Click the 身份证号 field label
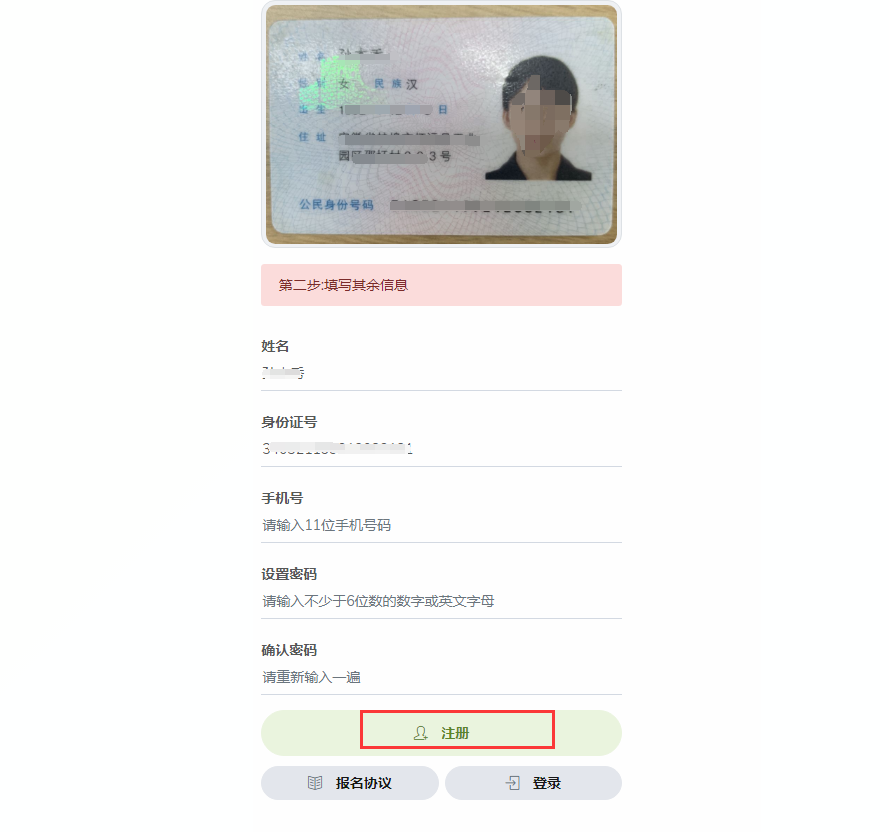 pyautogui.click(x=289, y=422)
